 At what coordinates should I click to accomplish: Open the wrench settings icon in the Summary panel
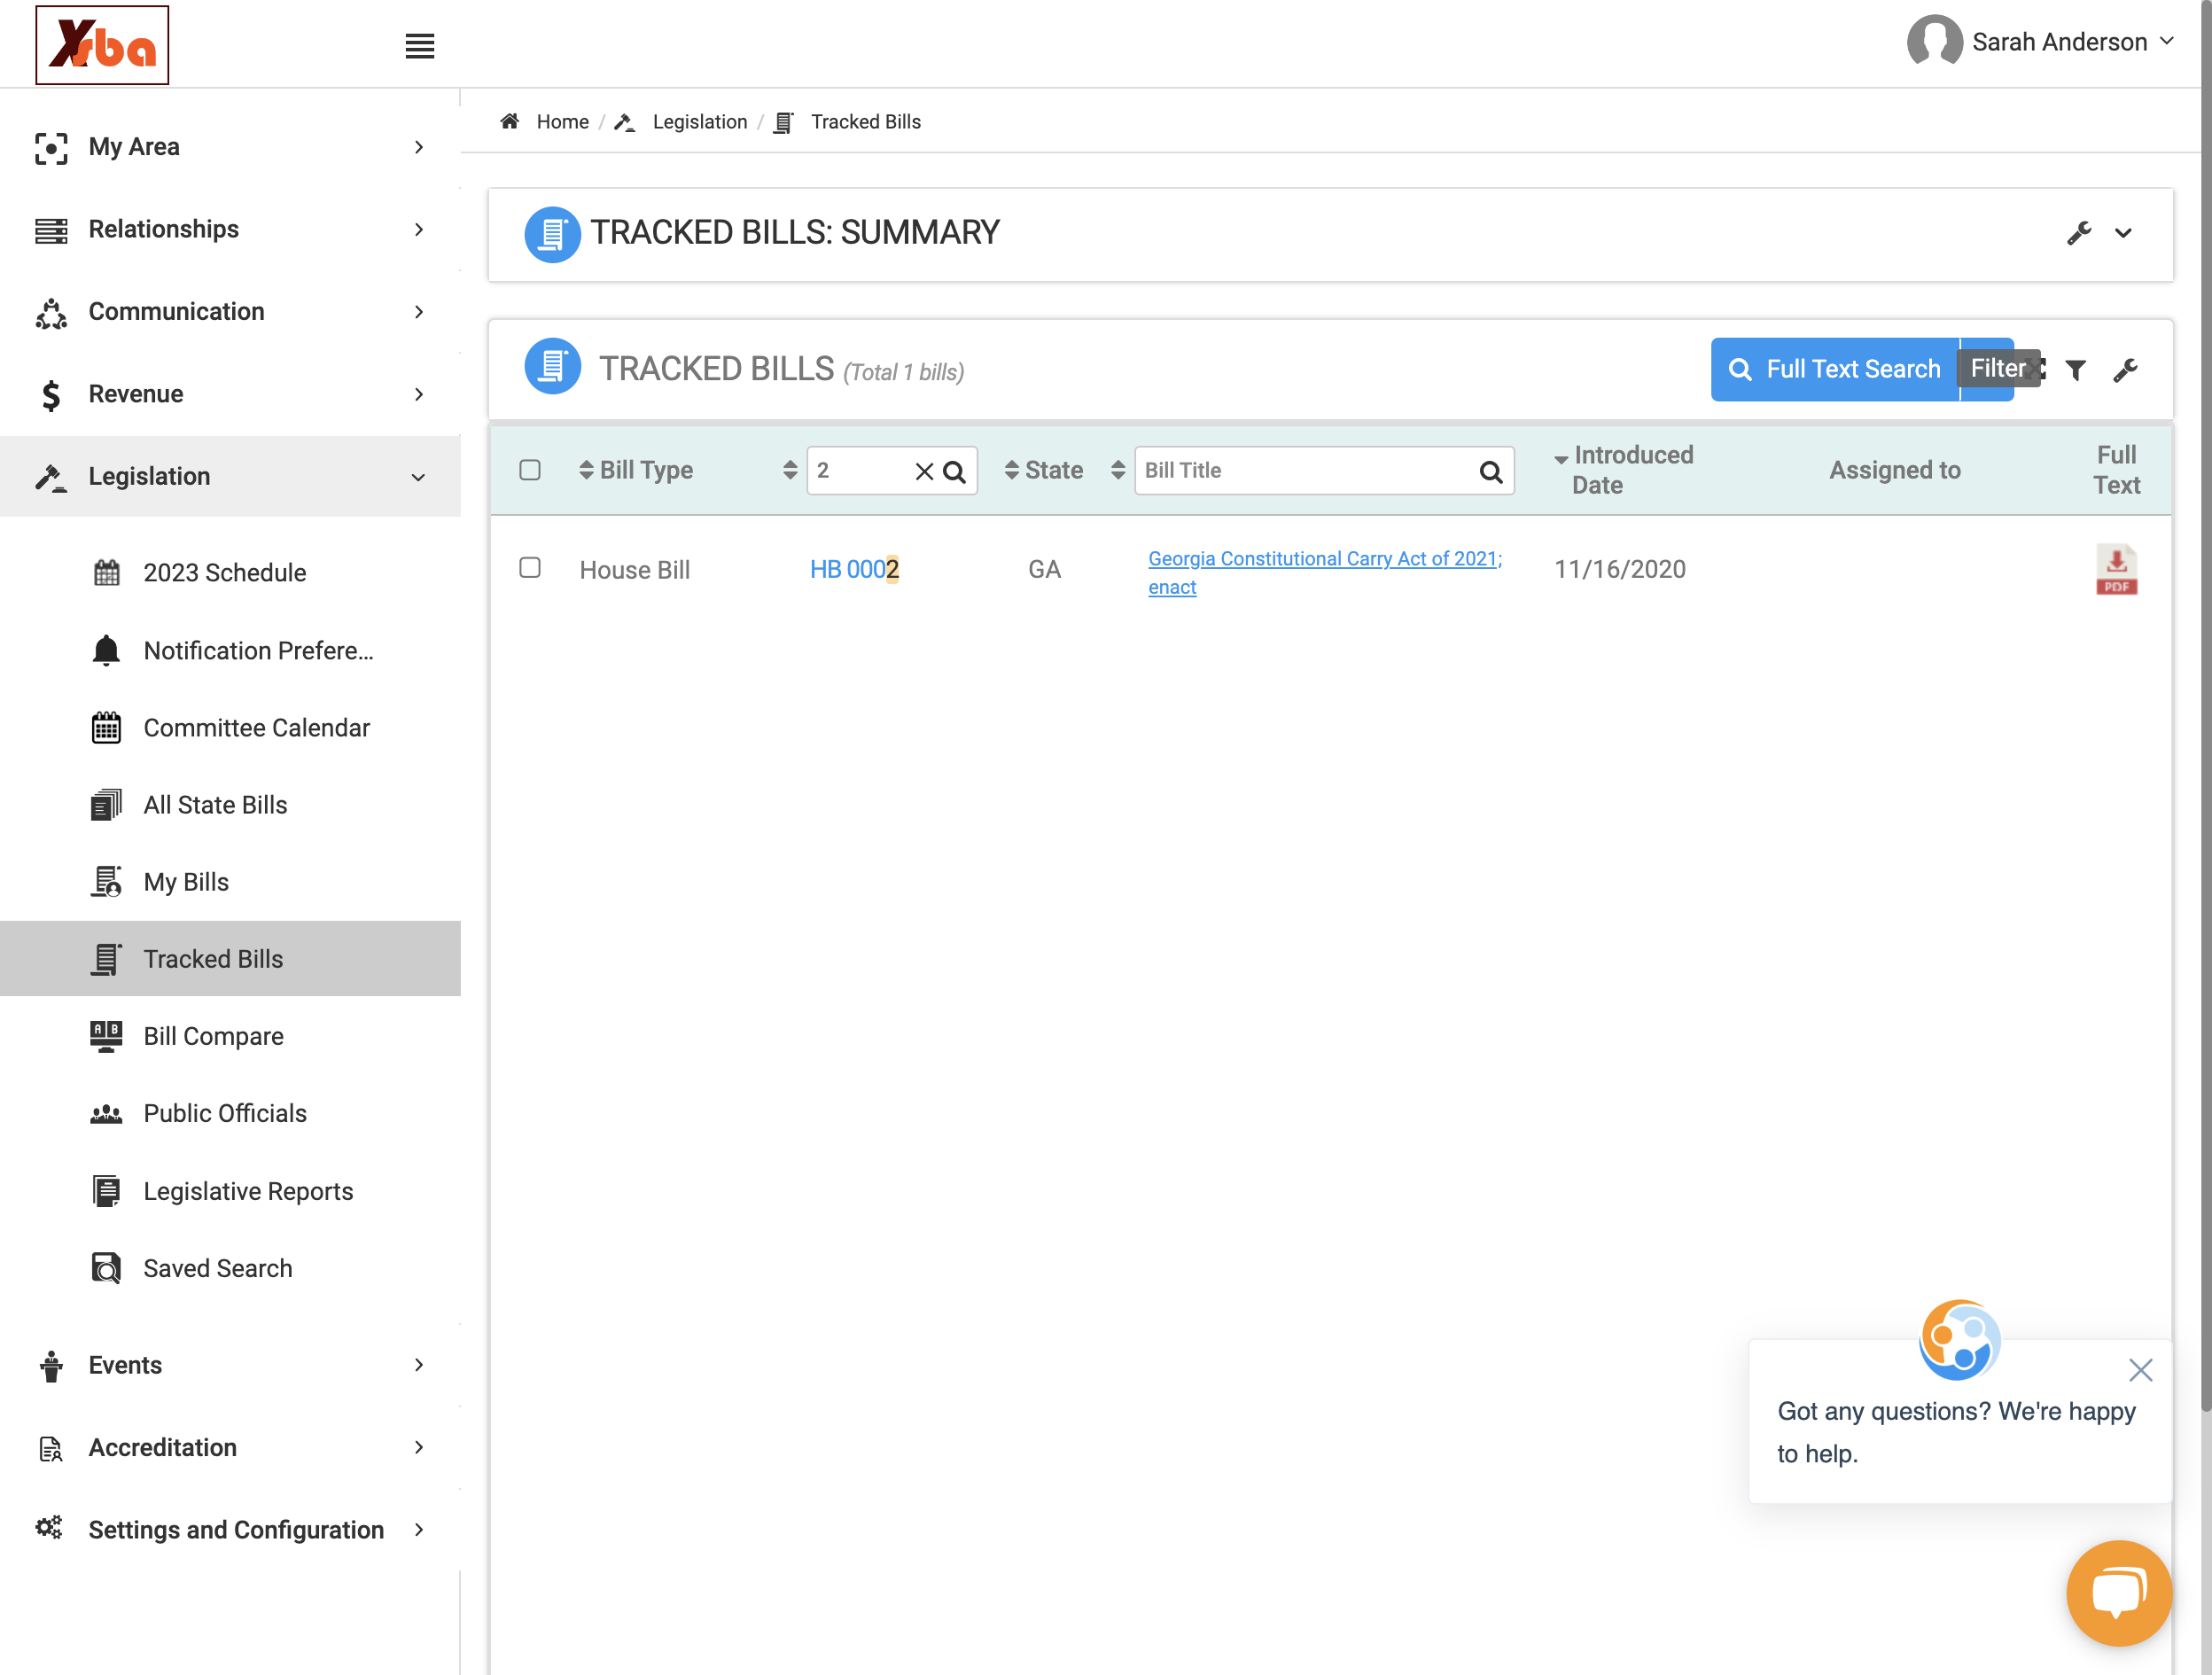(2079, 233)
